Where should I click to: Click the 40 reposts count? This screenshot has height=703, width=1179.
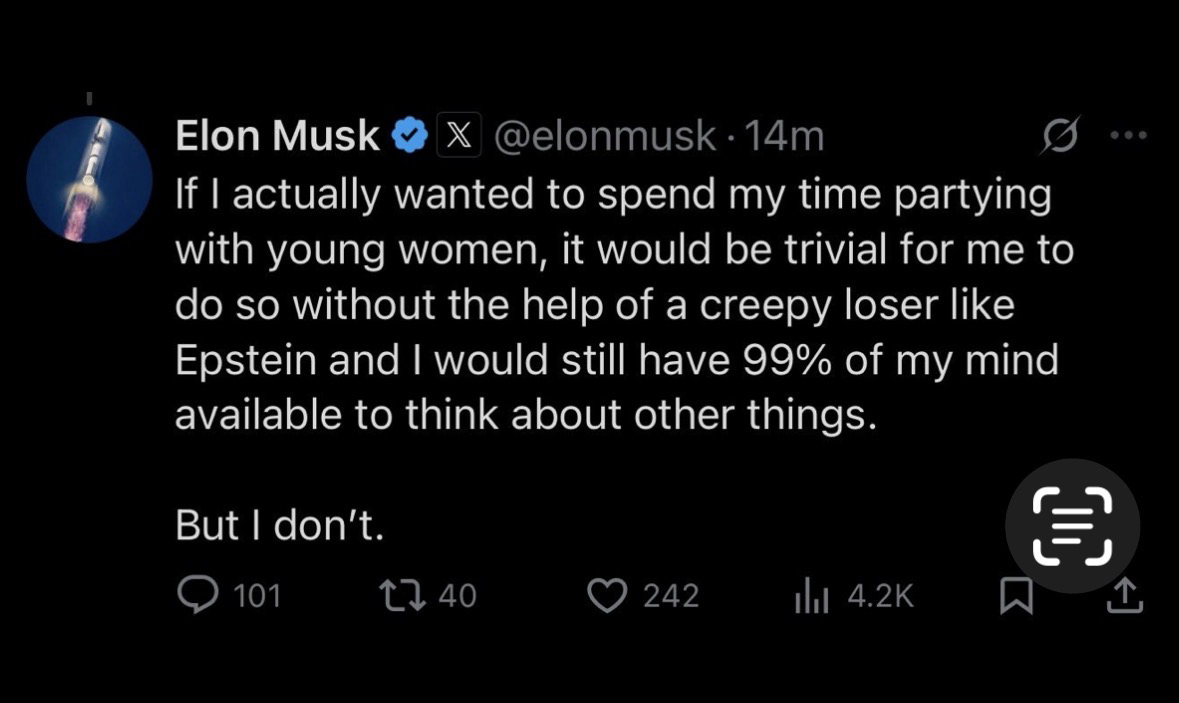[458, 596]
